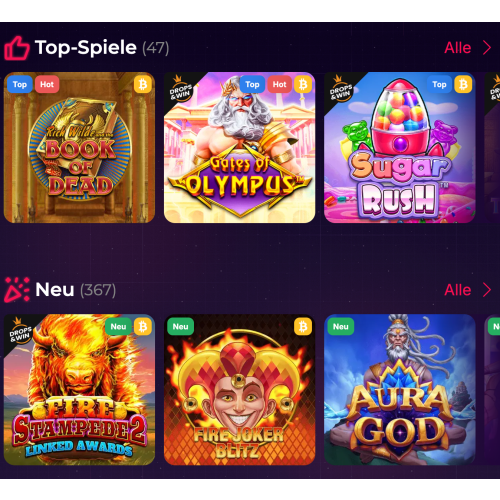Click Bitcoin badge on Sugar Rush

pyautogui.click(x=463, y=84)
